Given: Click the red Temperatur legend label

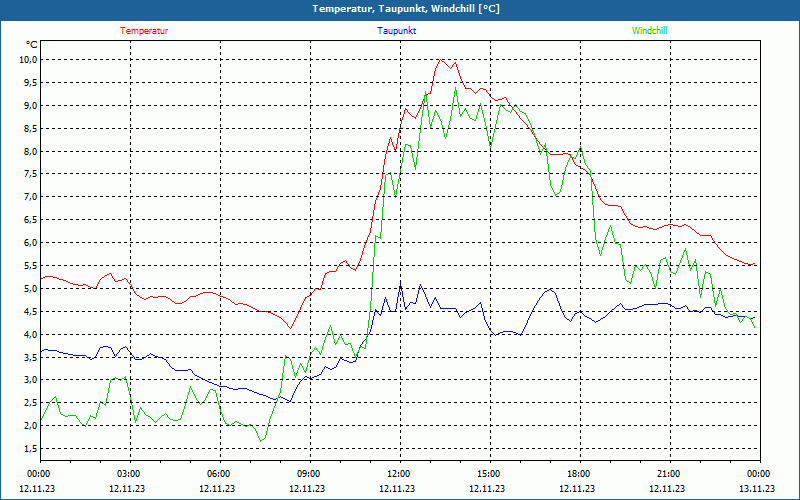Looking at the screenshot, I should [144, 31].
